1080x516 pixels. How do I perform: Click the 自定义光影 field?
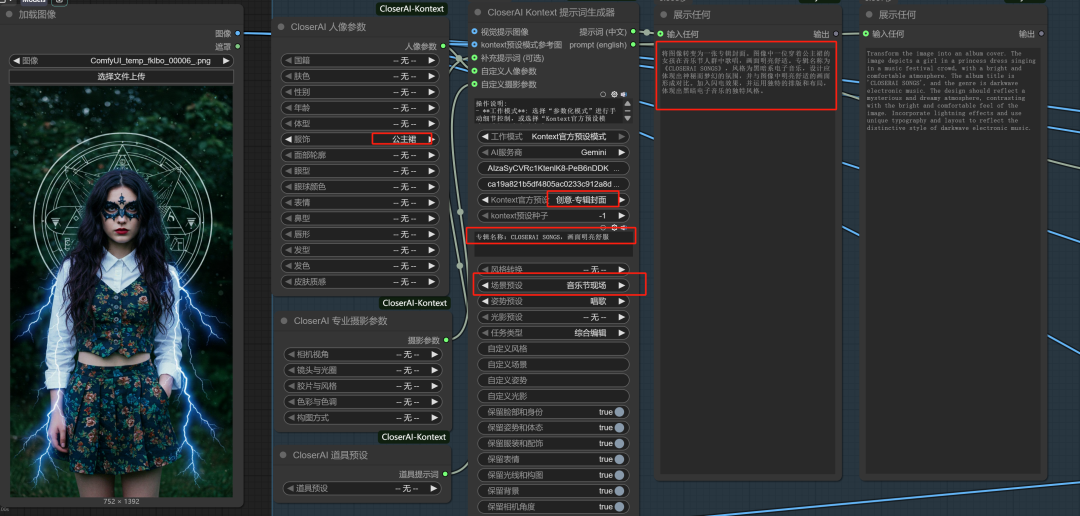pos(554,396)
